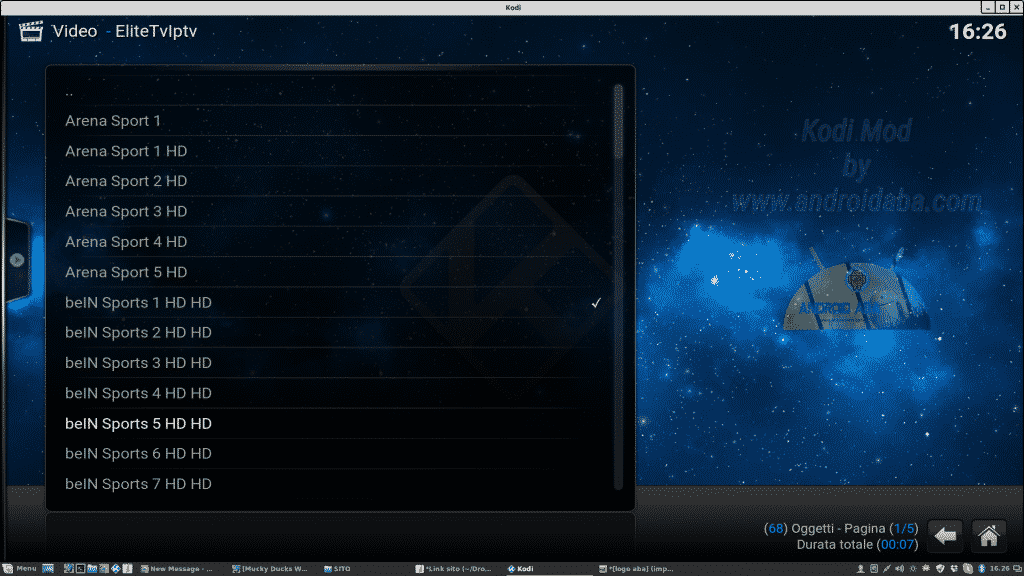
Task: Click the terminal launcher in taskbar
Action: click(80, 569)
